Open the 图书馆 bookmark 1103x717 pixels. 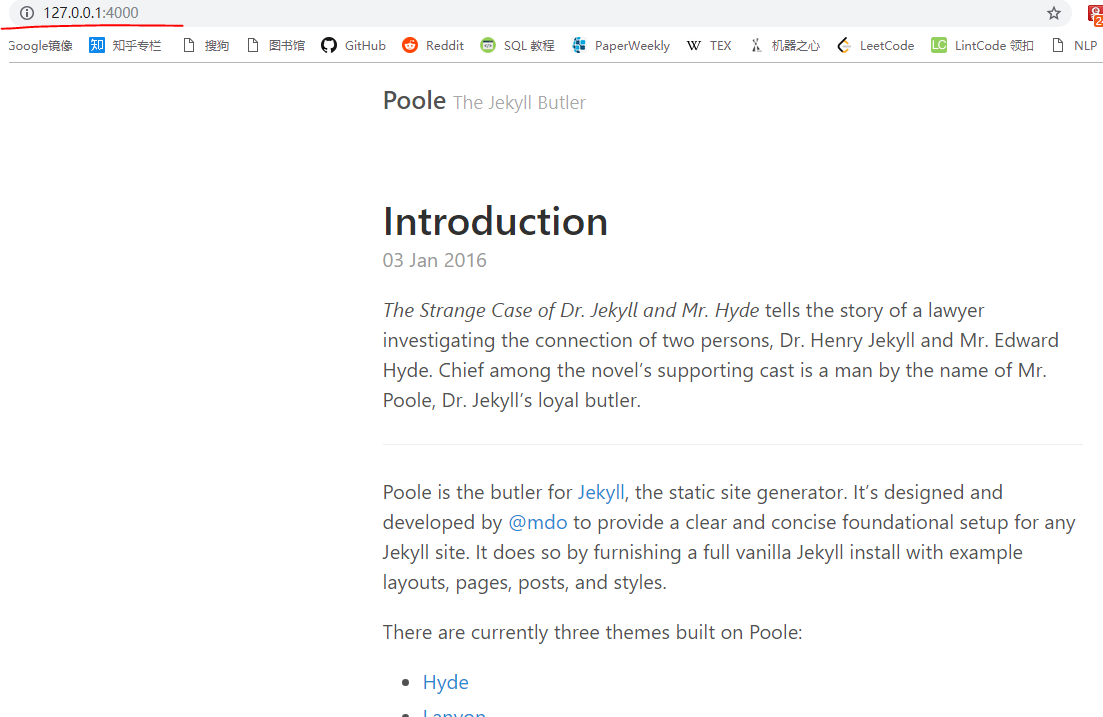click(x=276, y=46)
